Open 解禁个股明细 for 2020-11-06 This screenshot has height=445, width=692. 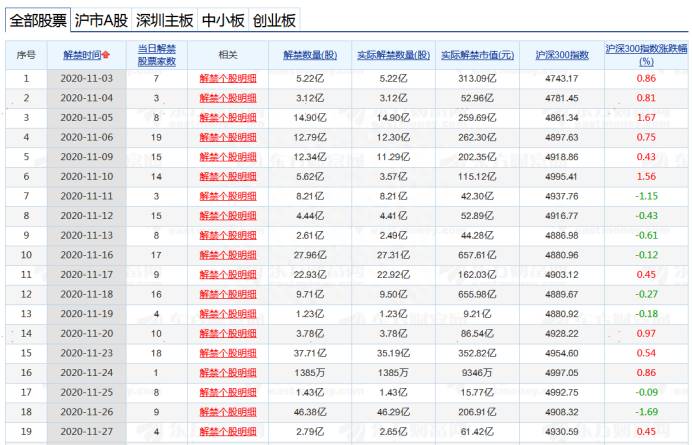click(x=228, y=137)
